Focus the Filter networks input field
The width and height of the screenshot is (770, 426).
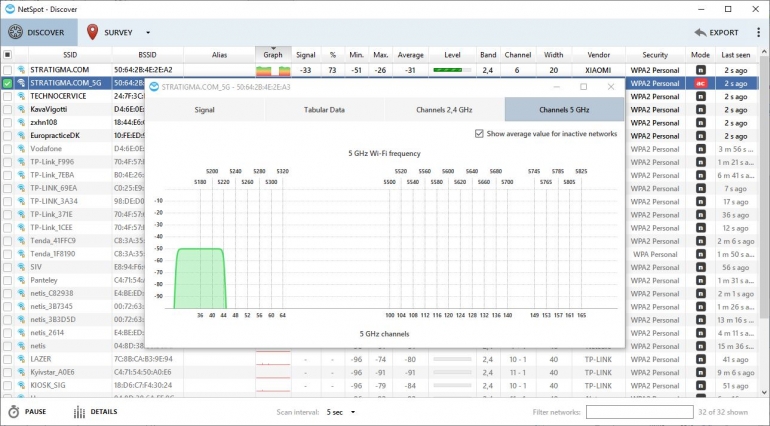point(639,412)
